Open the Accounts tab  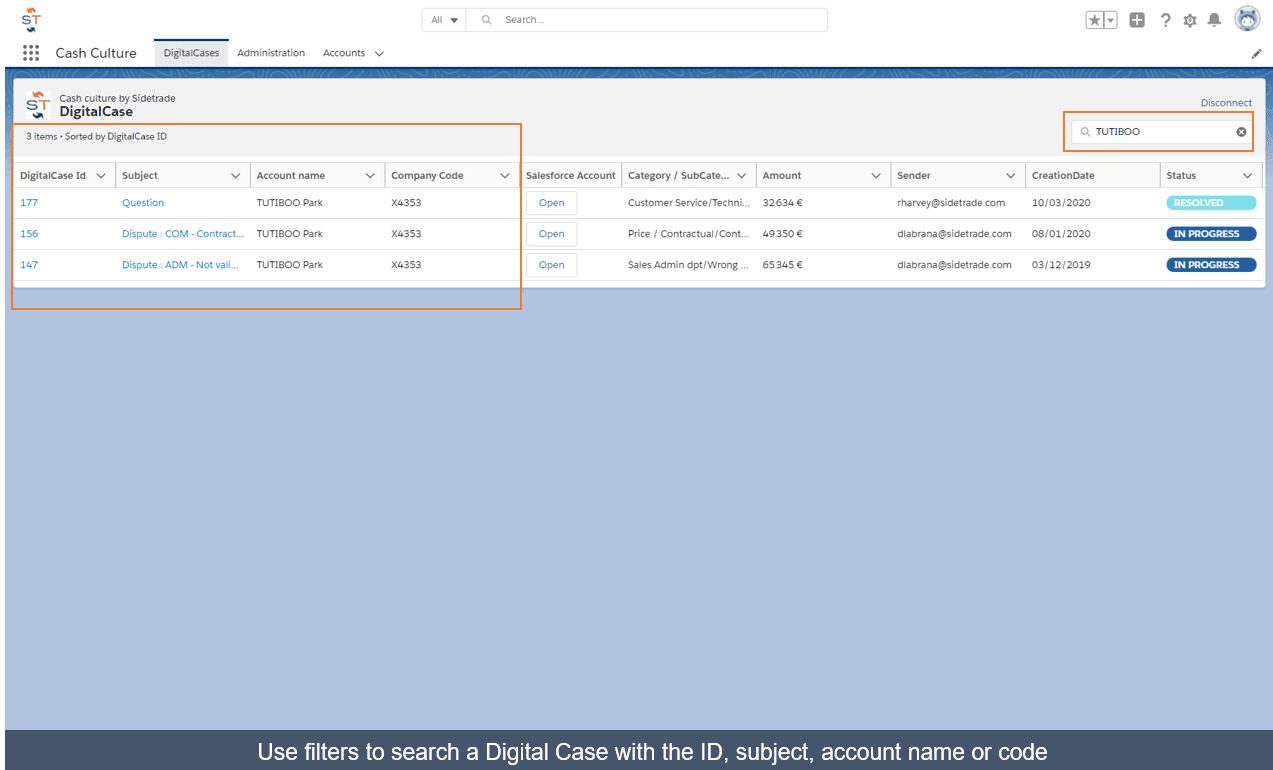pos(344,53)
